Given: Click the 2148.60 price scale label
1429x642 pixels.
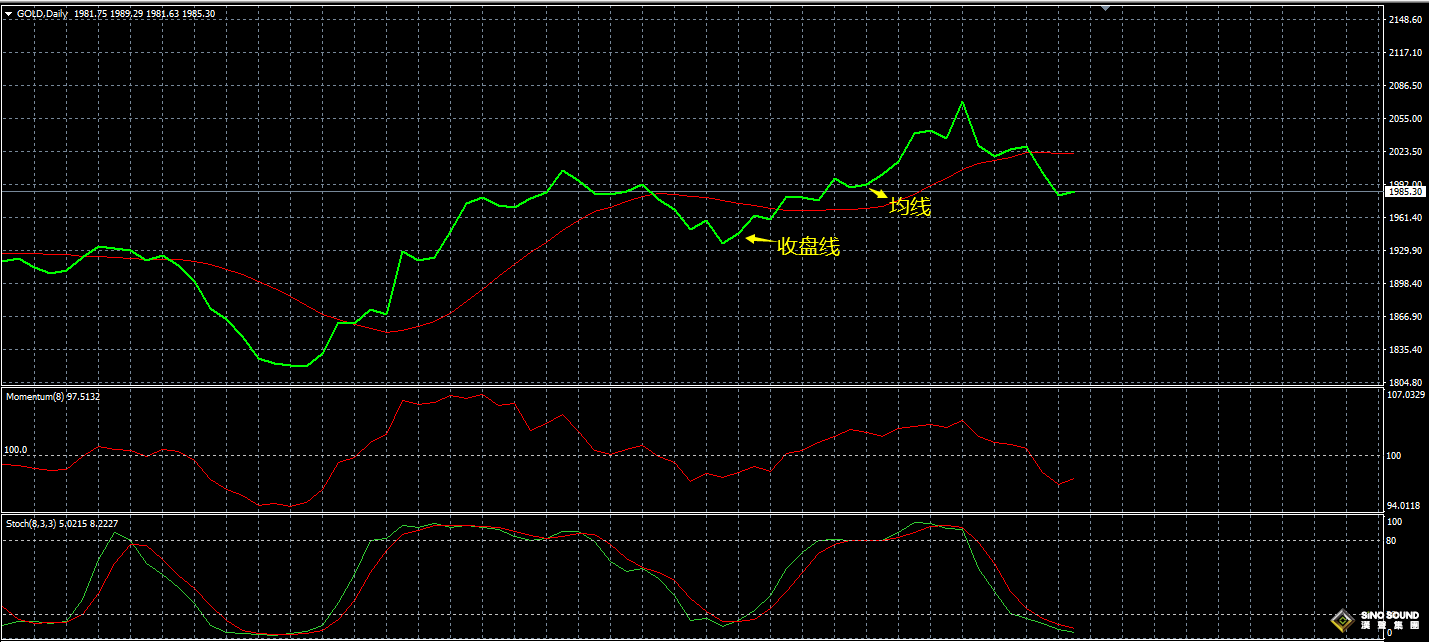Looking at the screenshot, I should [1405, 20].
